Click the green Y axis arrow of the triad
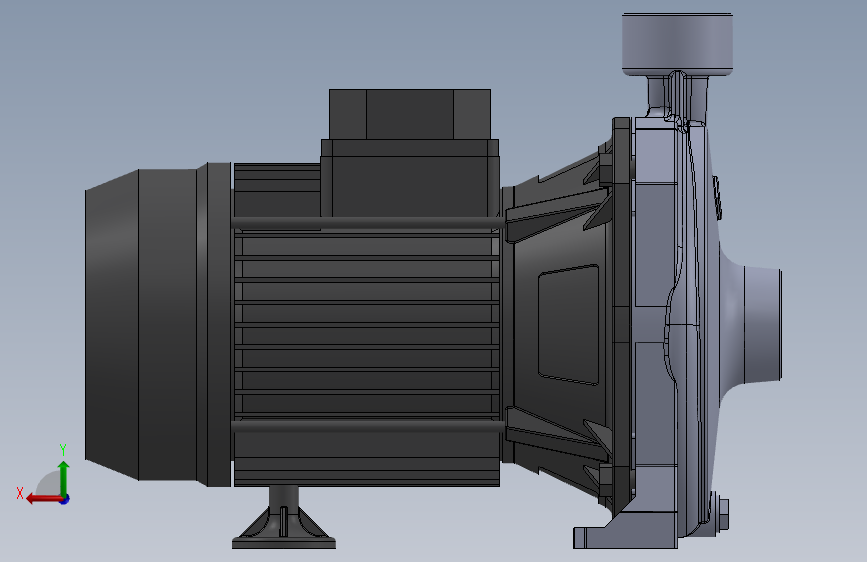The image size is (867, 562). click(x=64, y=478)
